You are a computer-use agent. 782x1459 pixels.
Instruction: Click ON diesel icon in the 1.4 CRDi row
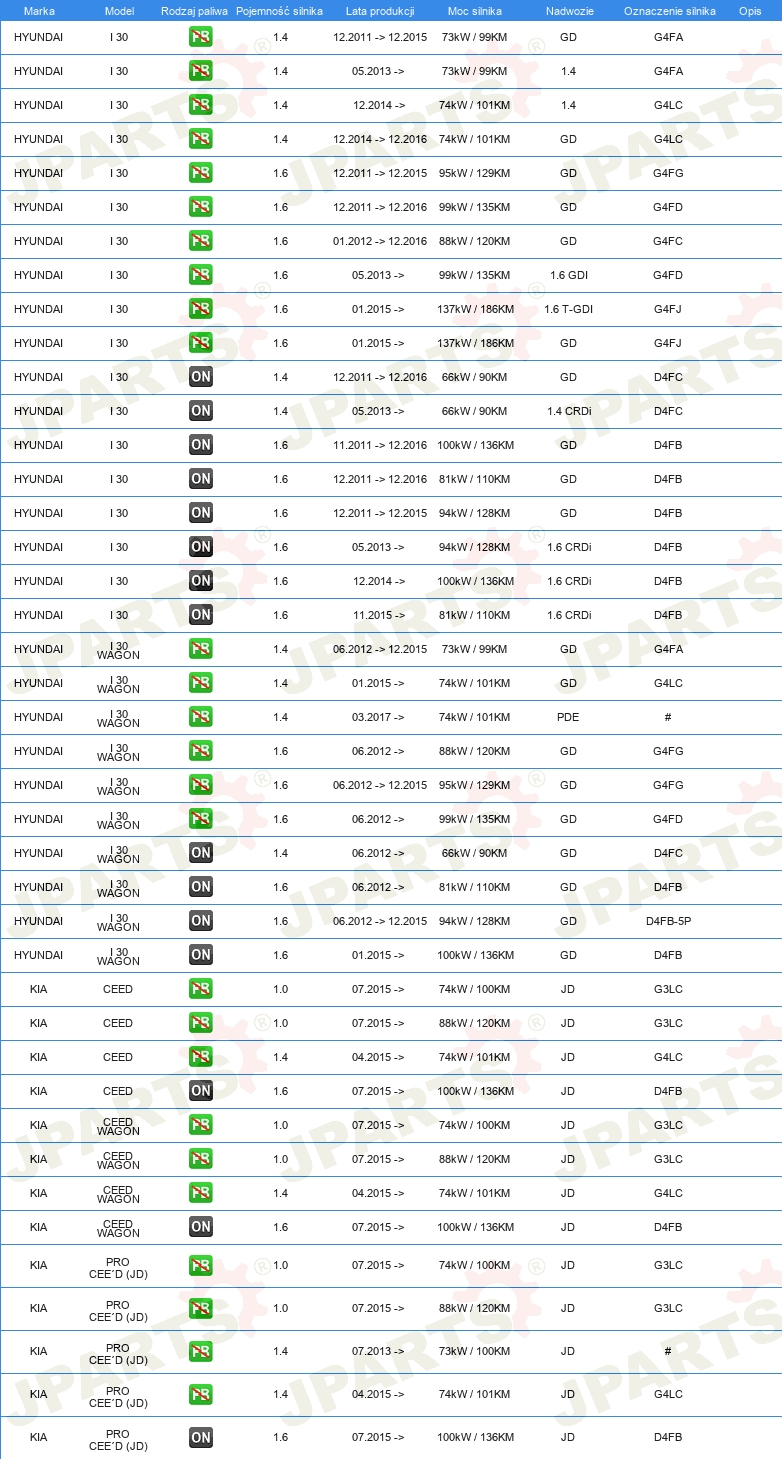(x=201, y=411)
